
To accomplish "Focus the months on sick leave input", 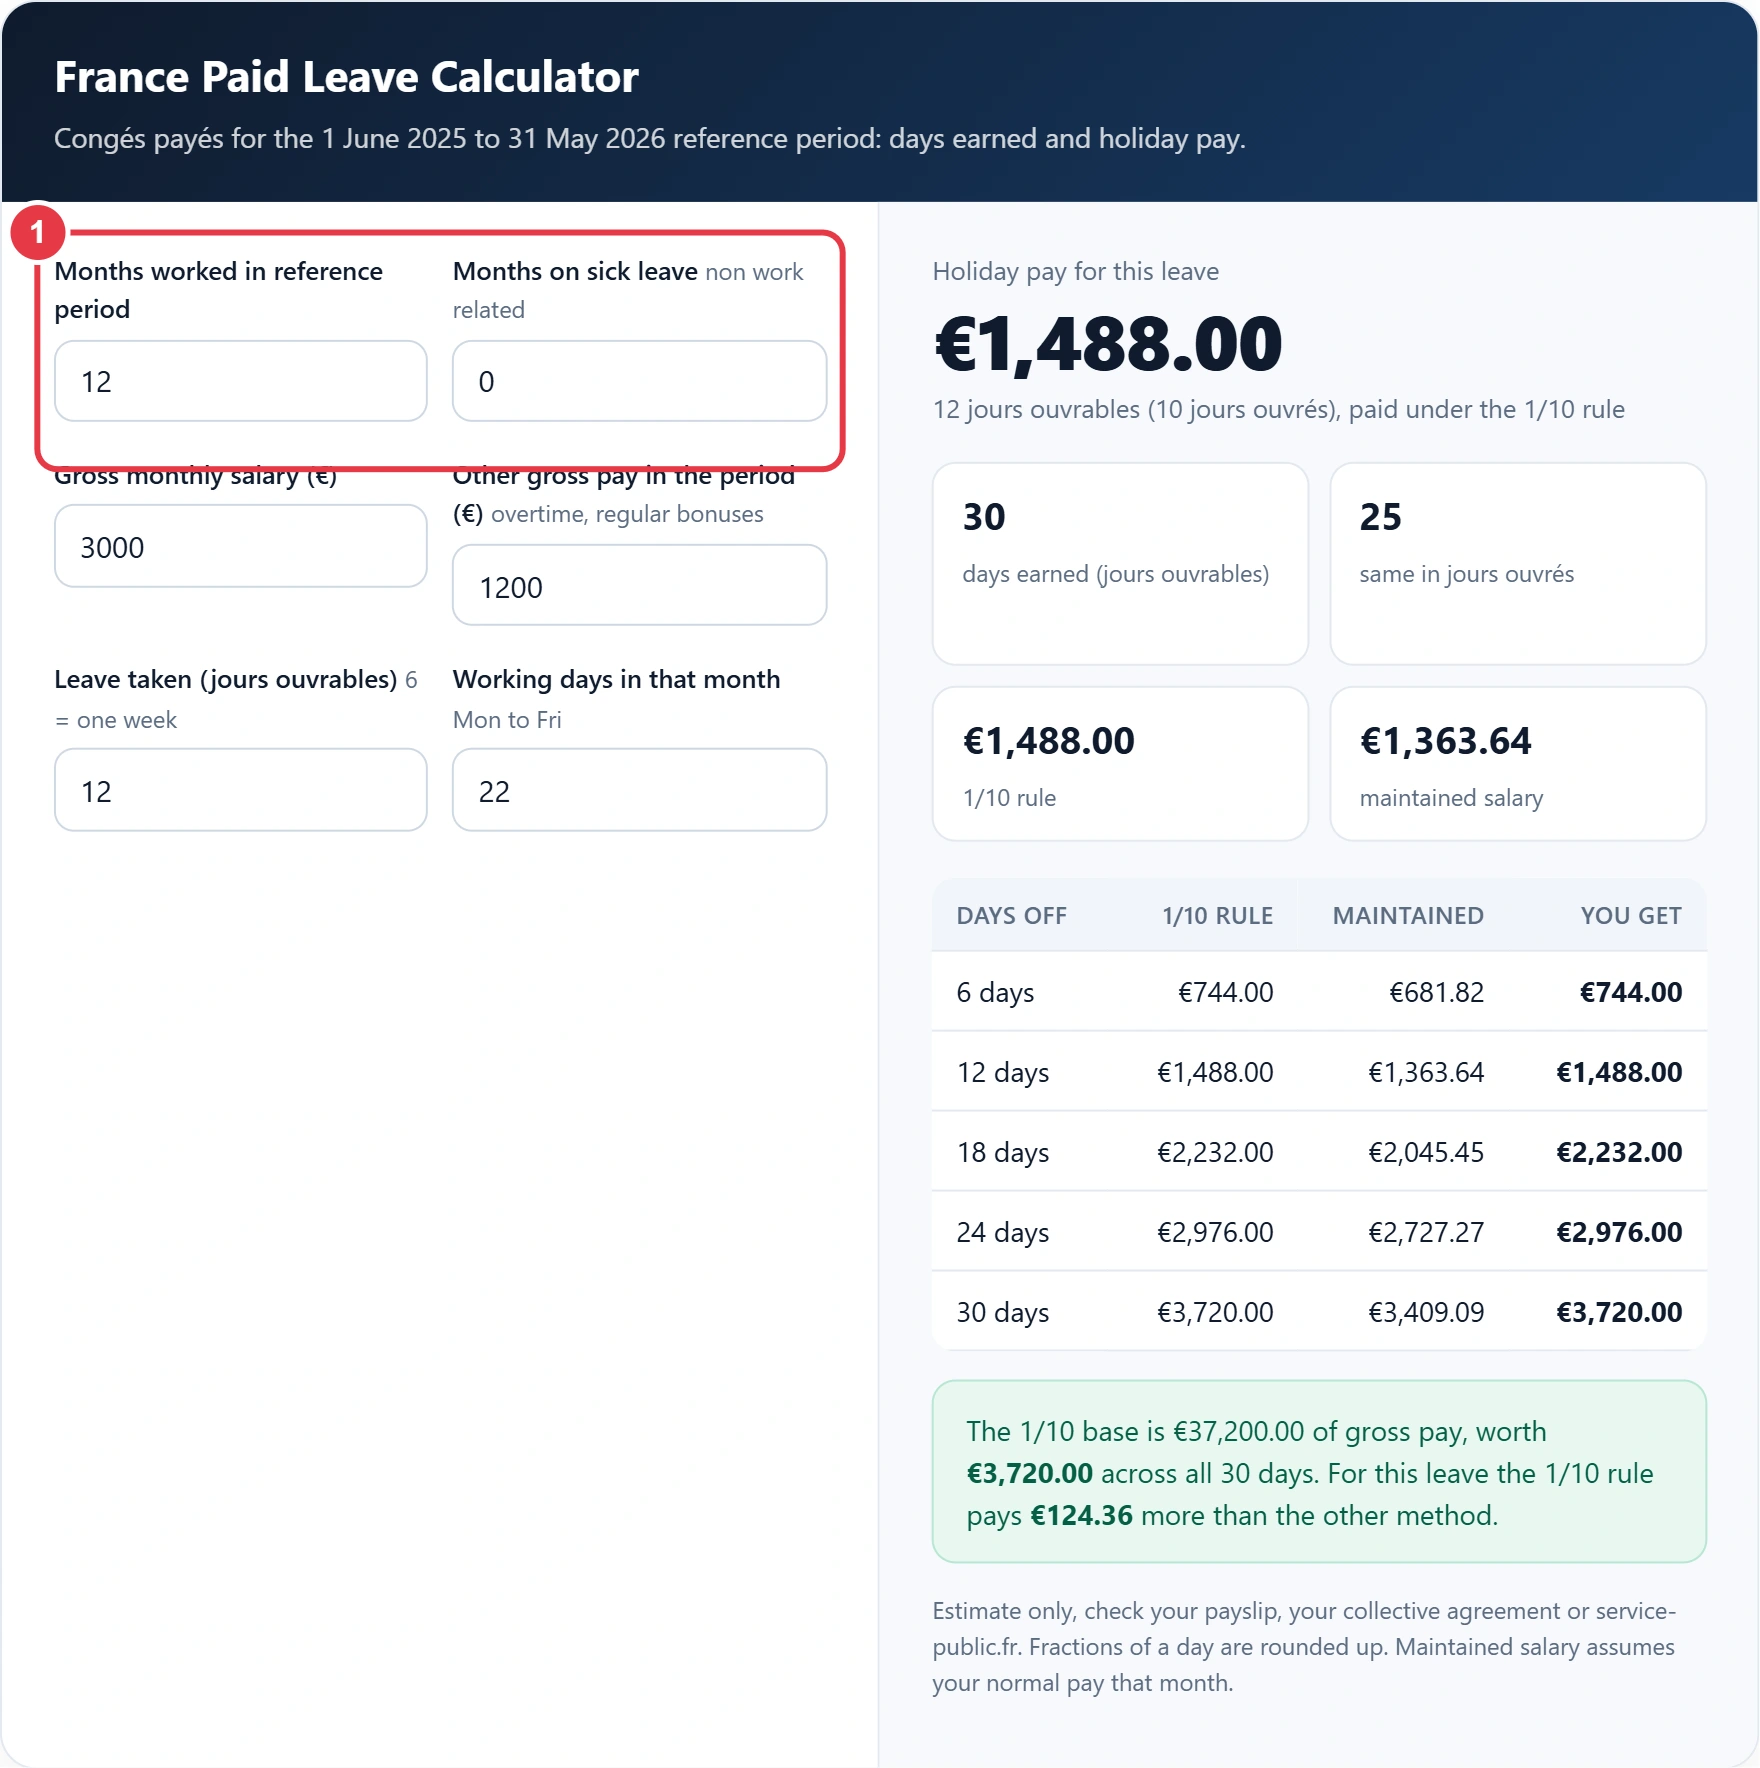I will coord(639,381).
